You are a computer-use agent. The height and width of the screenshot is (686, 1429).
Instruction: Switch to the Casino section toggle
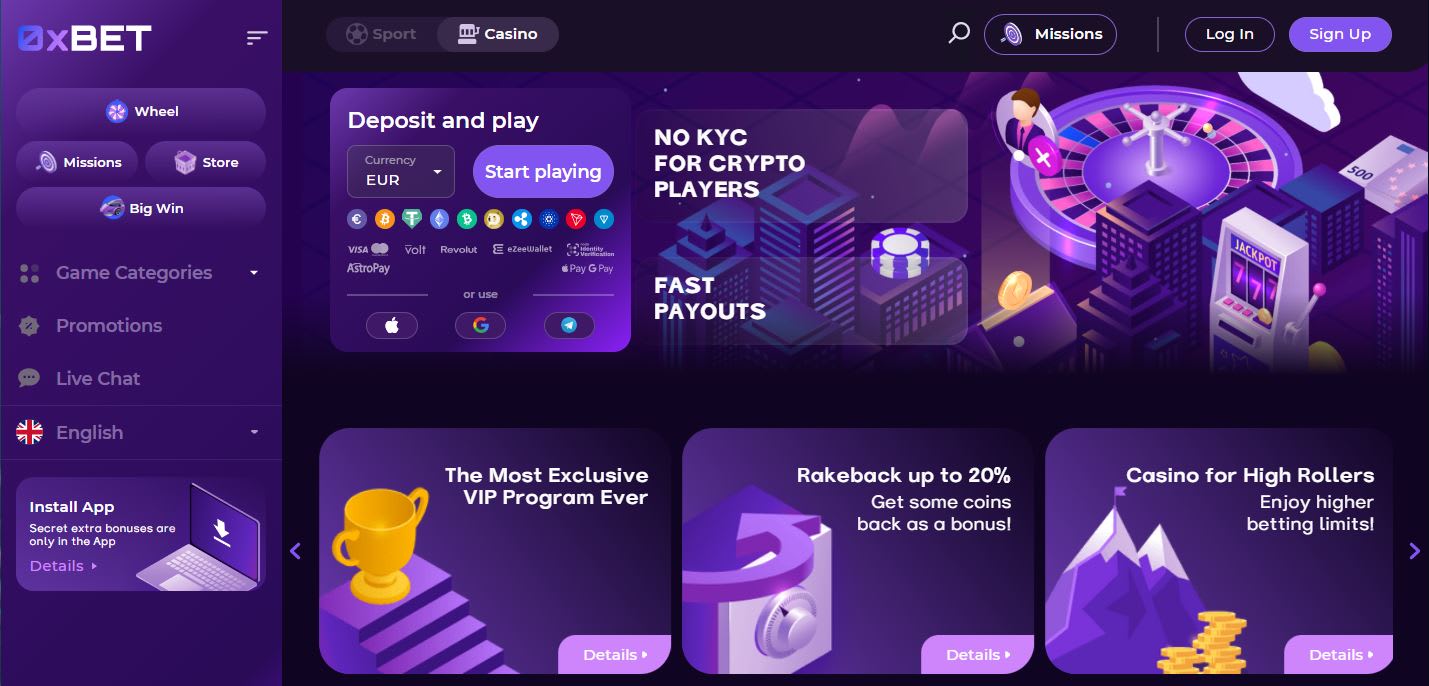(498, 34)
